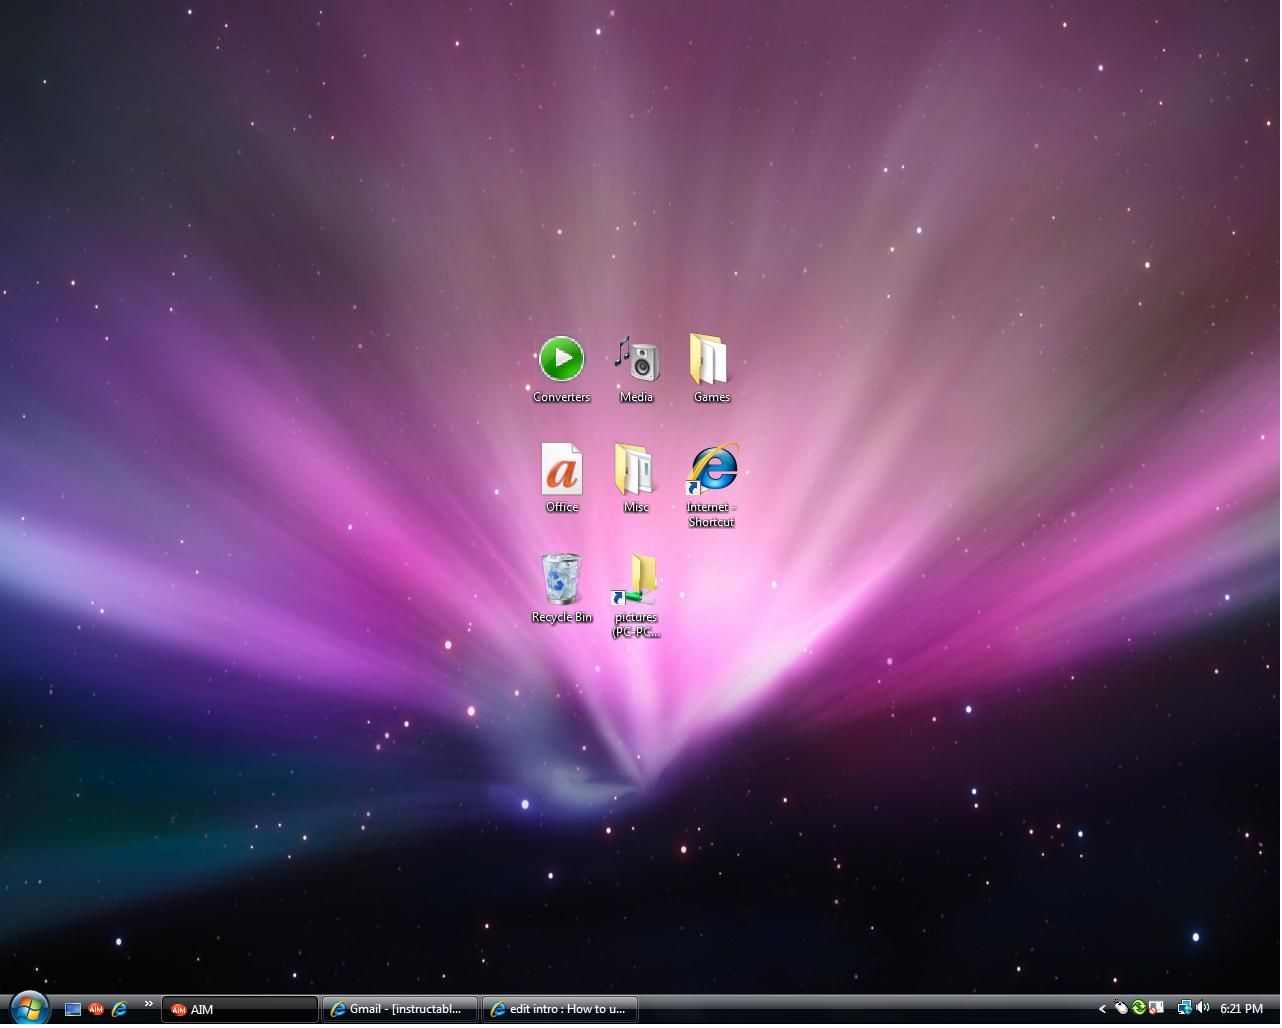Open the mouse settings tray icon

1121,1008
